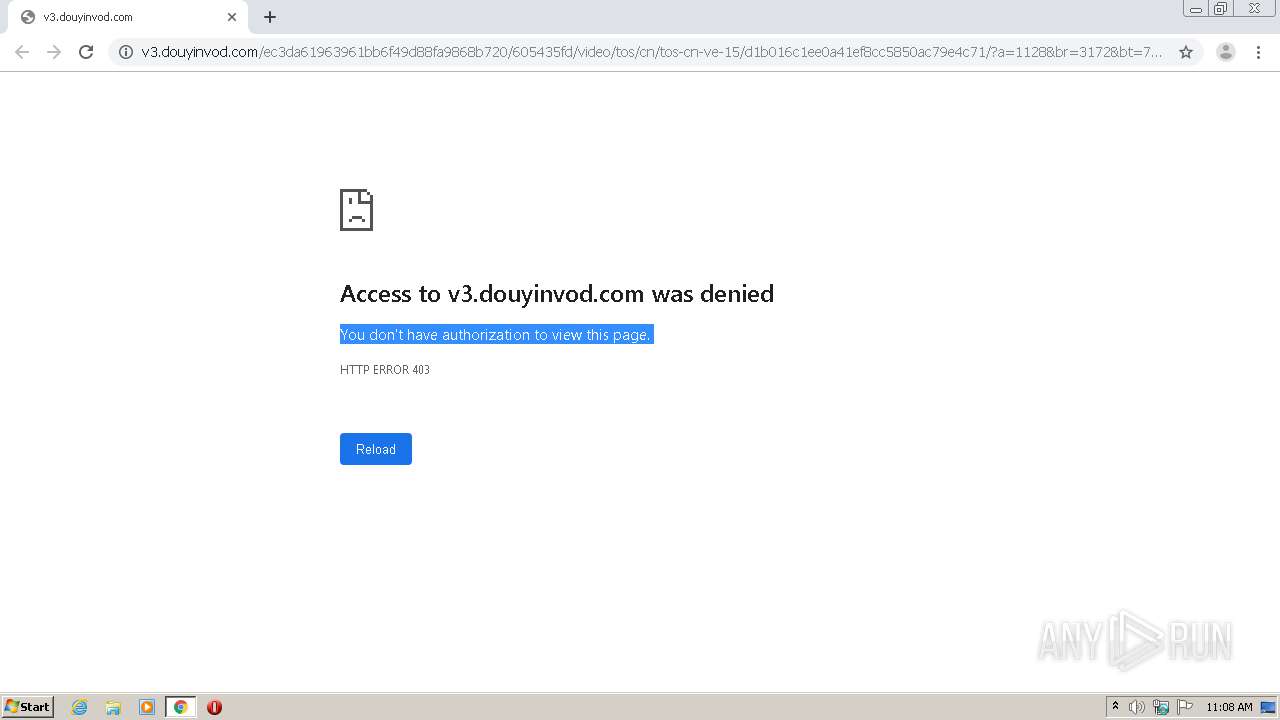Click the network tray icon
Image resolution: width=1280 pixels, height=720 pixels.
(x=1161, y=707)
